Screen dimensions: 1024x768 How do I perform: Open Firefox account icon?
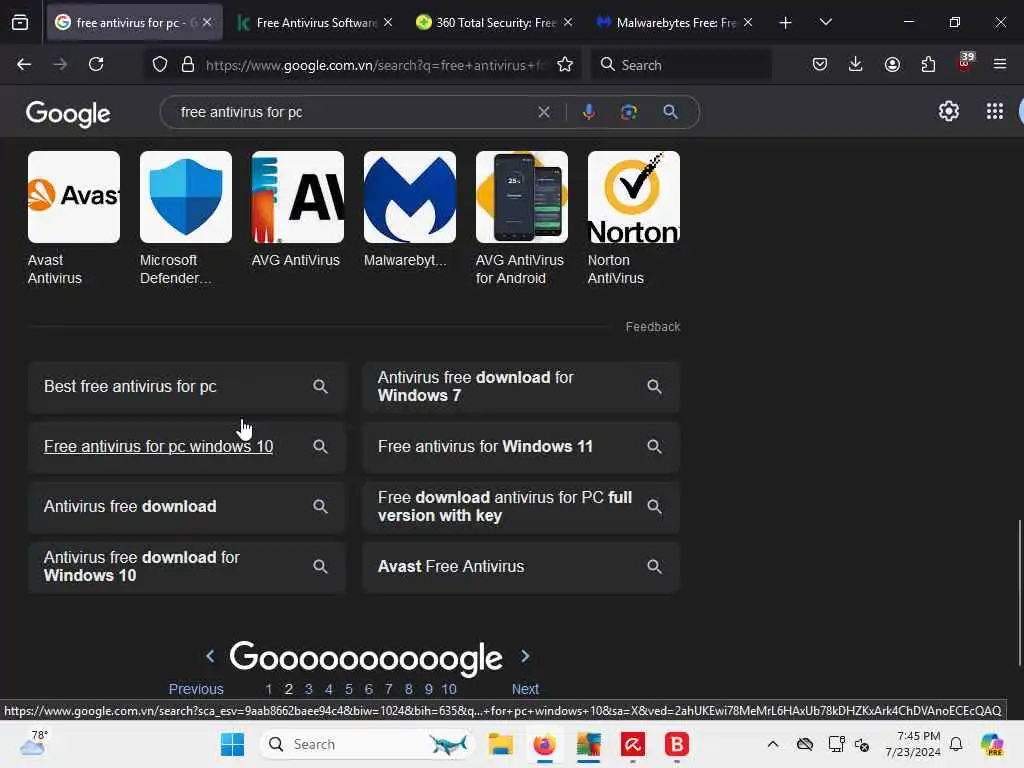coord(892,64)
